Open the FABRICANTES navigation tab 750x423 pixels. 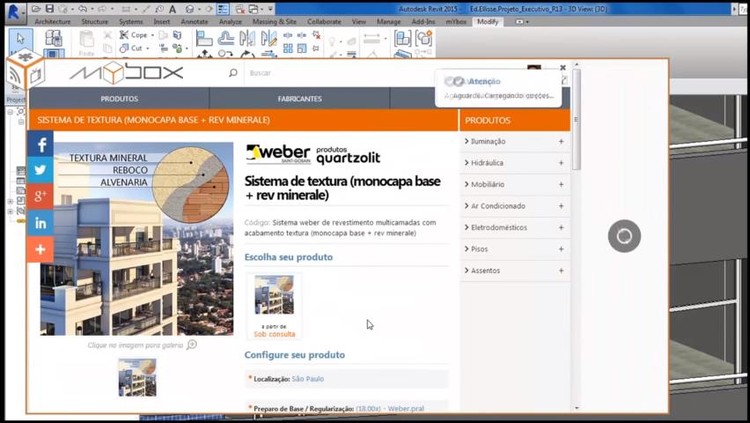[x=300, y=99]
